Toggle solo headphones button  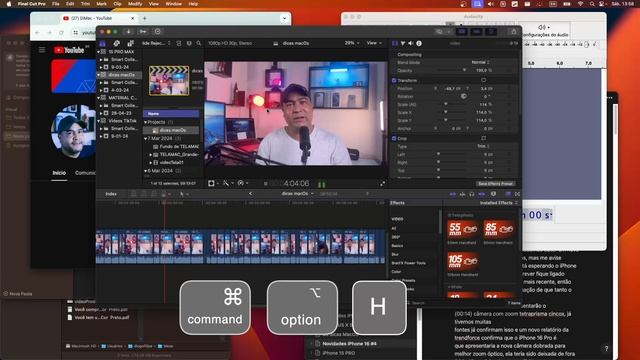coord(472,194)
